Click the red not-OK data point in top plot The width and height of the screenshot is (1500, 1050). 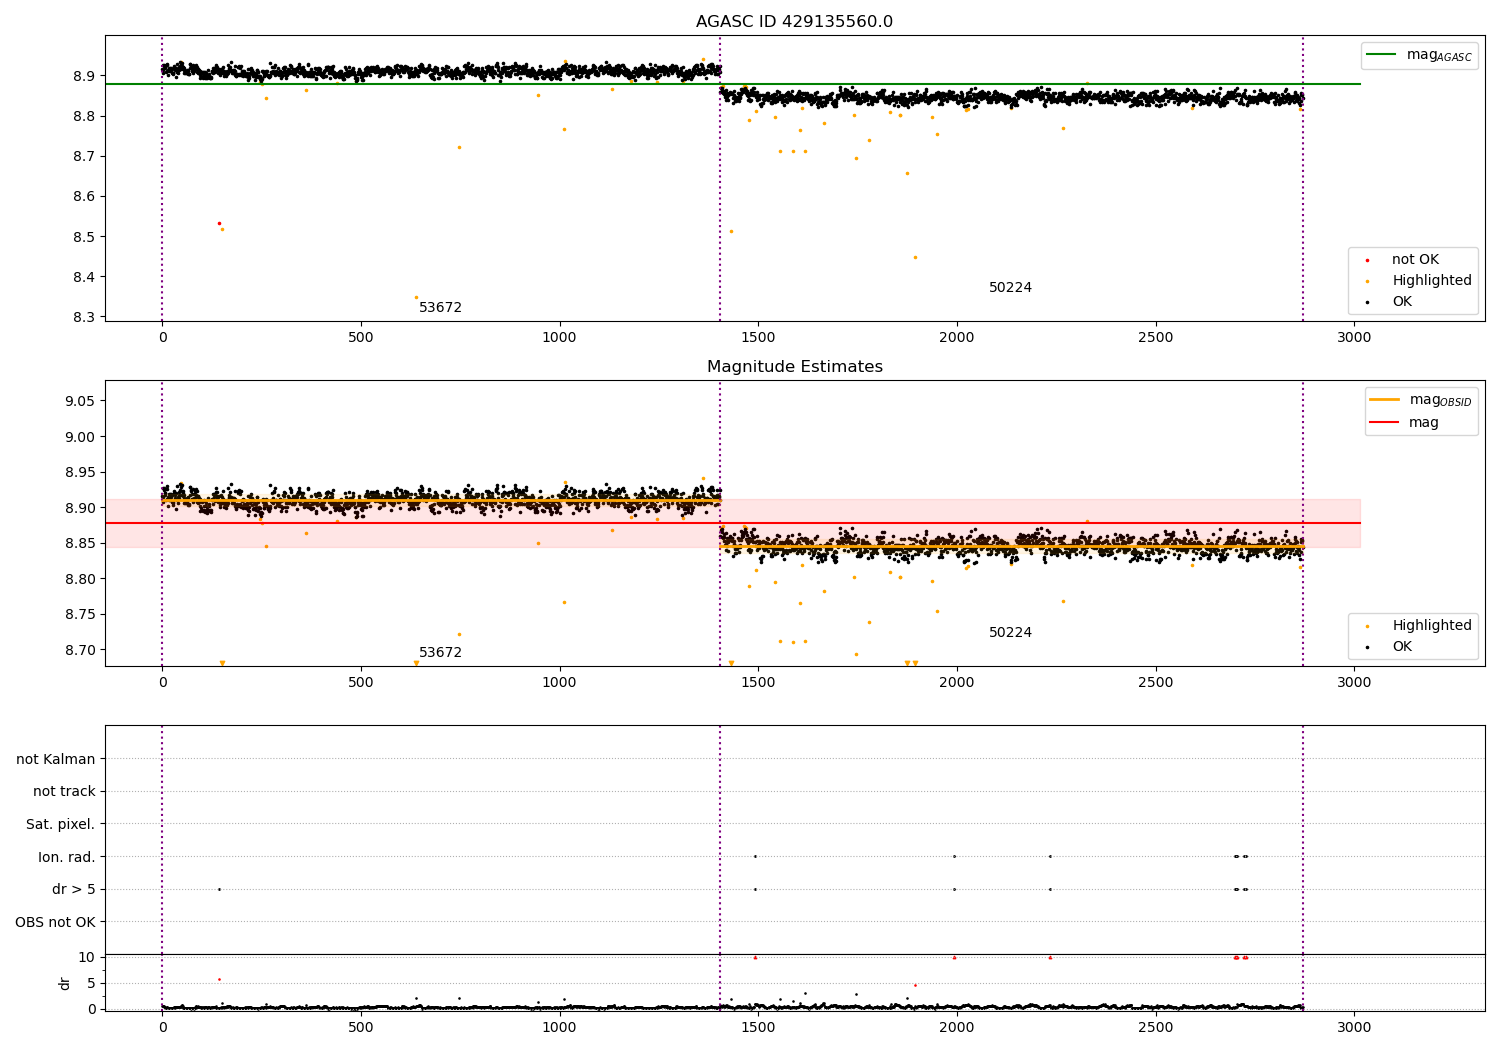point(219,223)
